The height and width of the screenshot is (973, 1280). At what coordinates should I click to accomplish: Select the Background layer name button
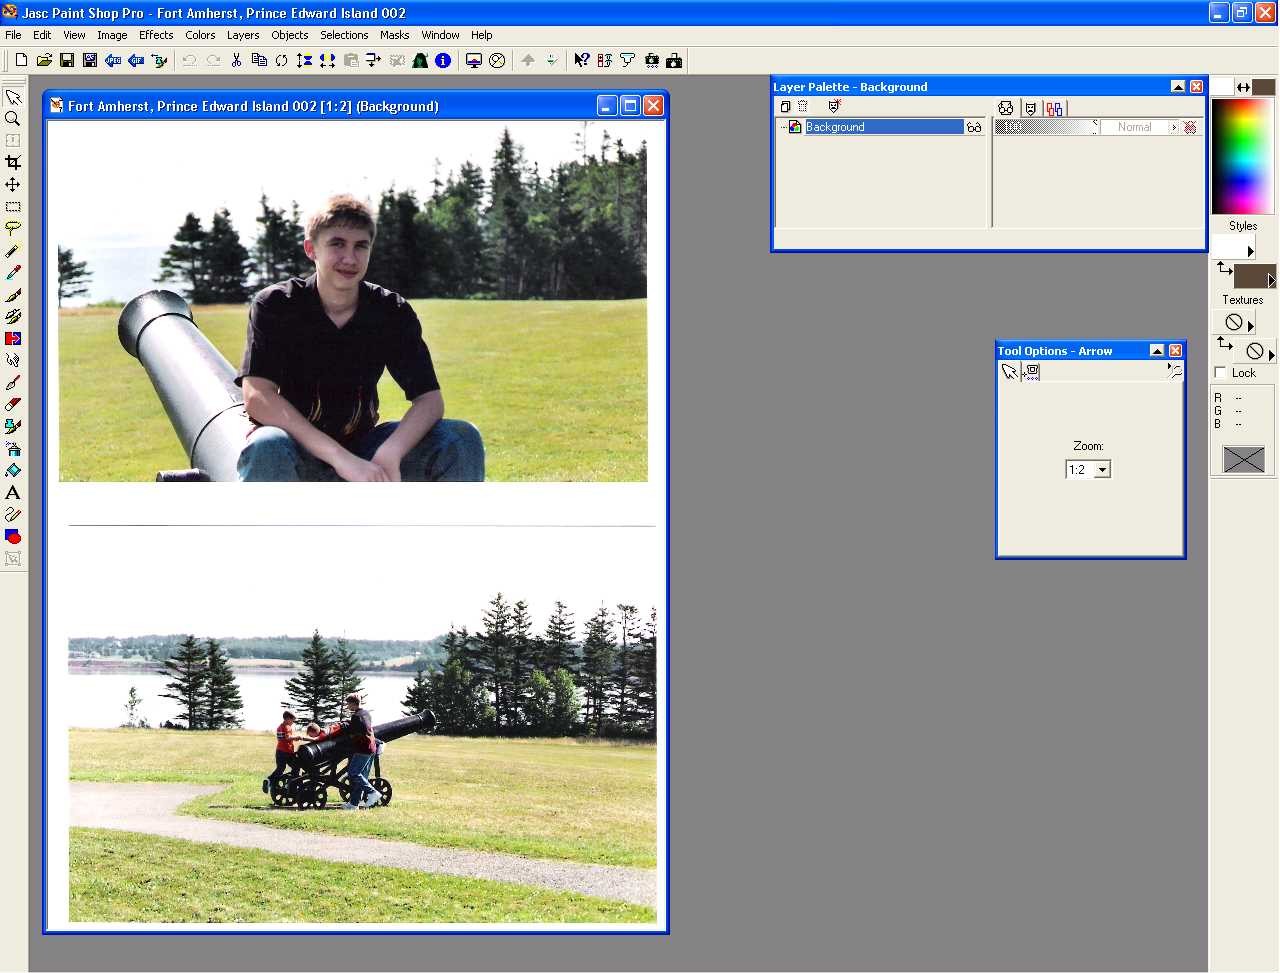(883, 128)
